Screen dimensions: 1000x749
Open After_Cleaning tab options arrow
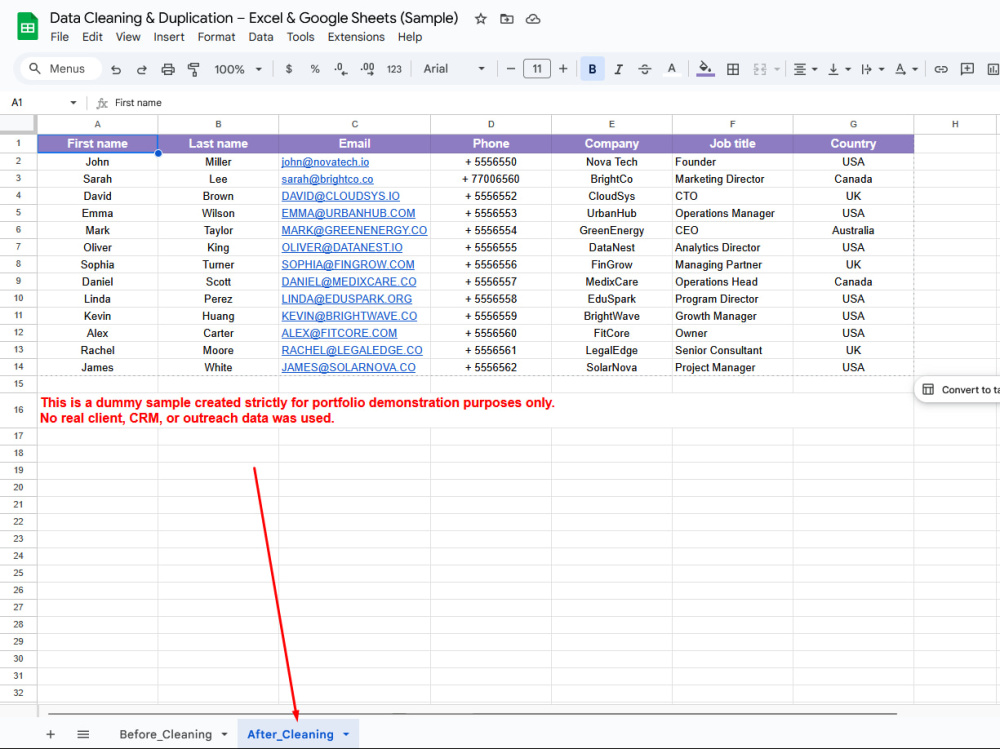pyautogui.click(x=346, y=734)
